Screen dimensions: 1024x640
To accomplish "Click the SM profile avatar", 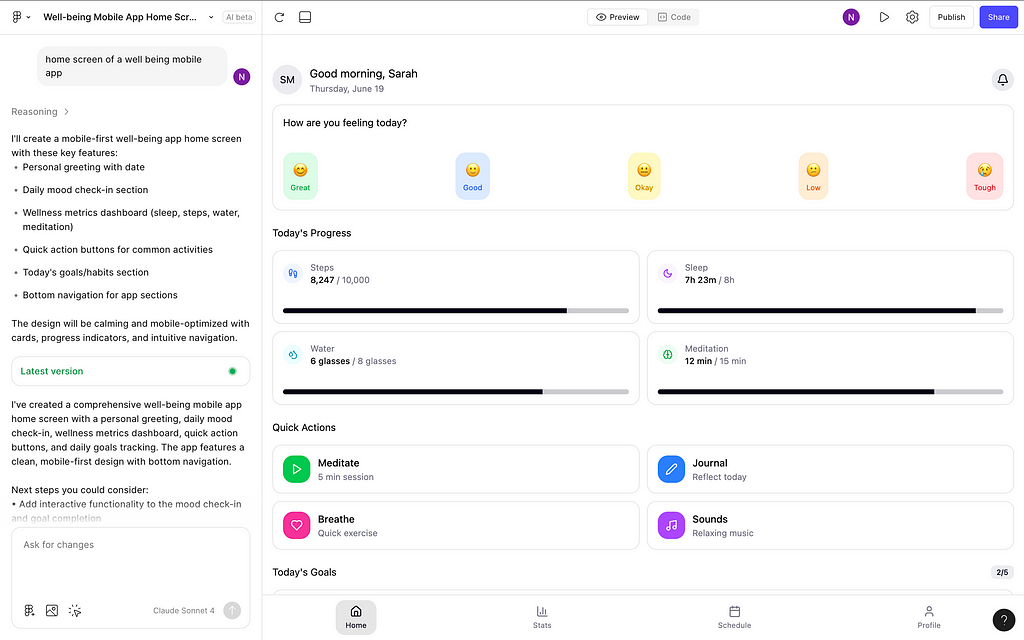I will 287,80.
